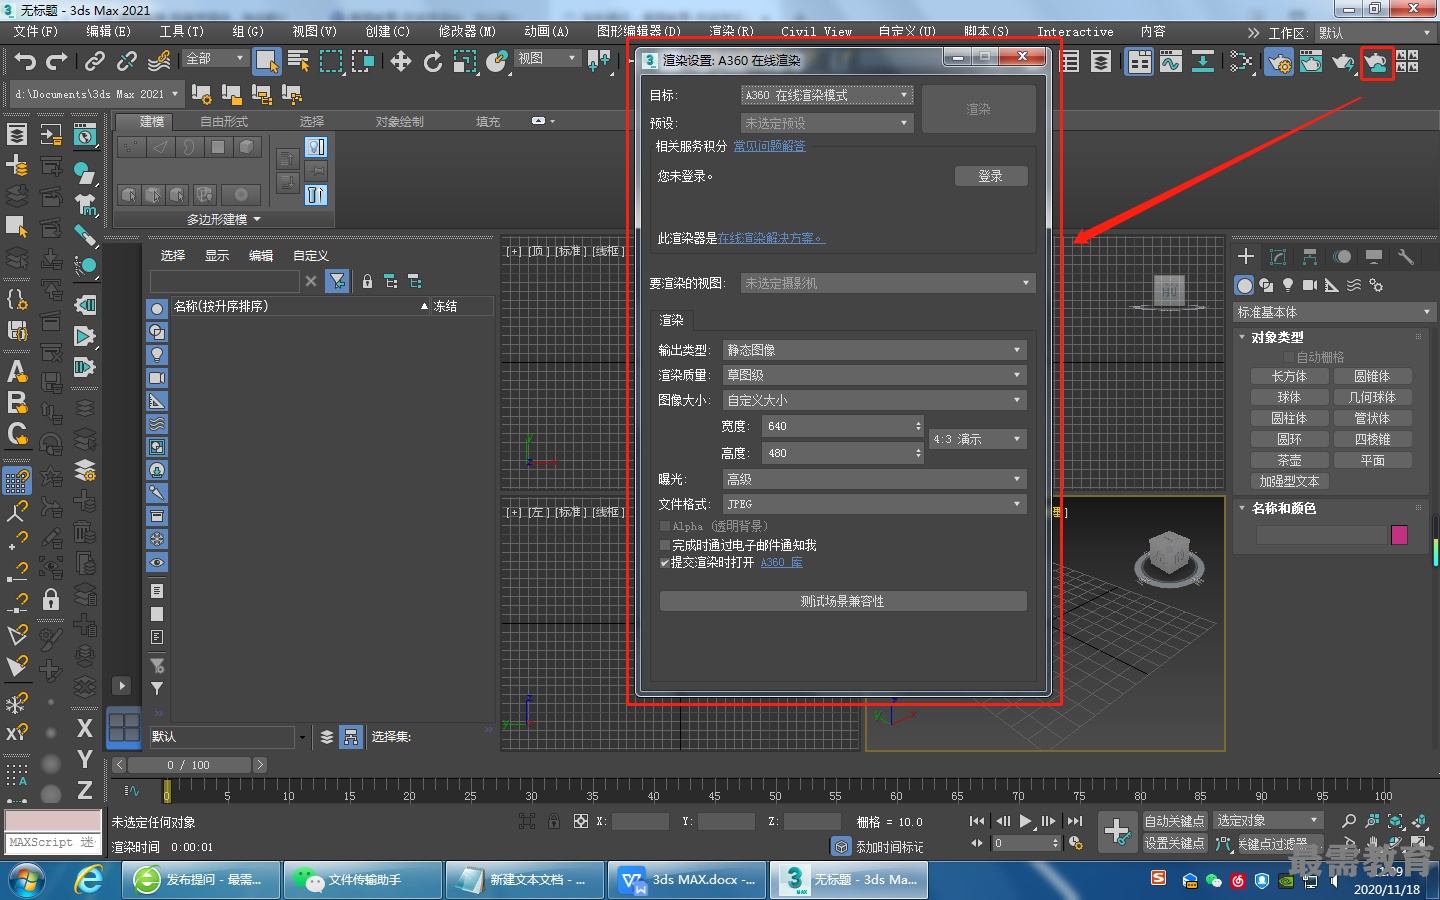Open the Create panel plus tab
Image resolution: width=1440 pixels, height=900 pixels.
[1246, 257]
